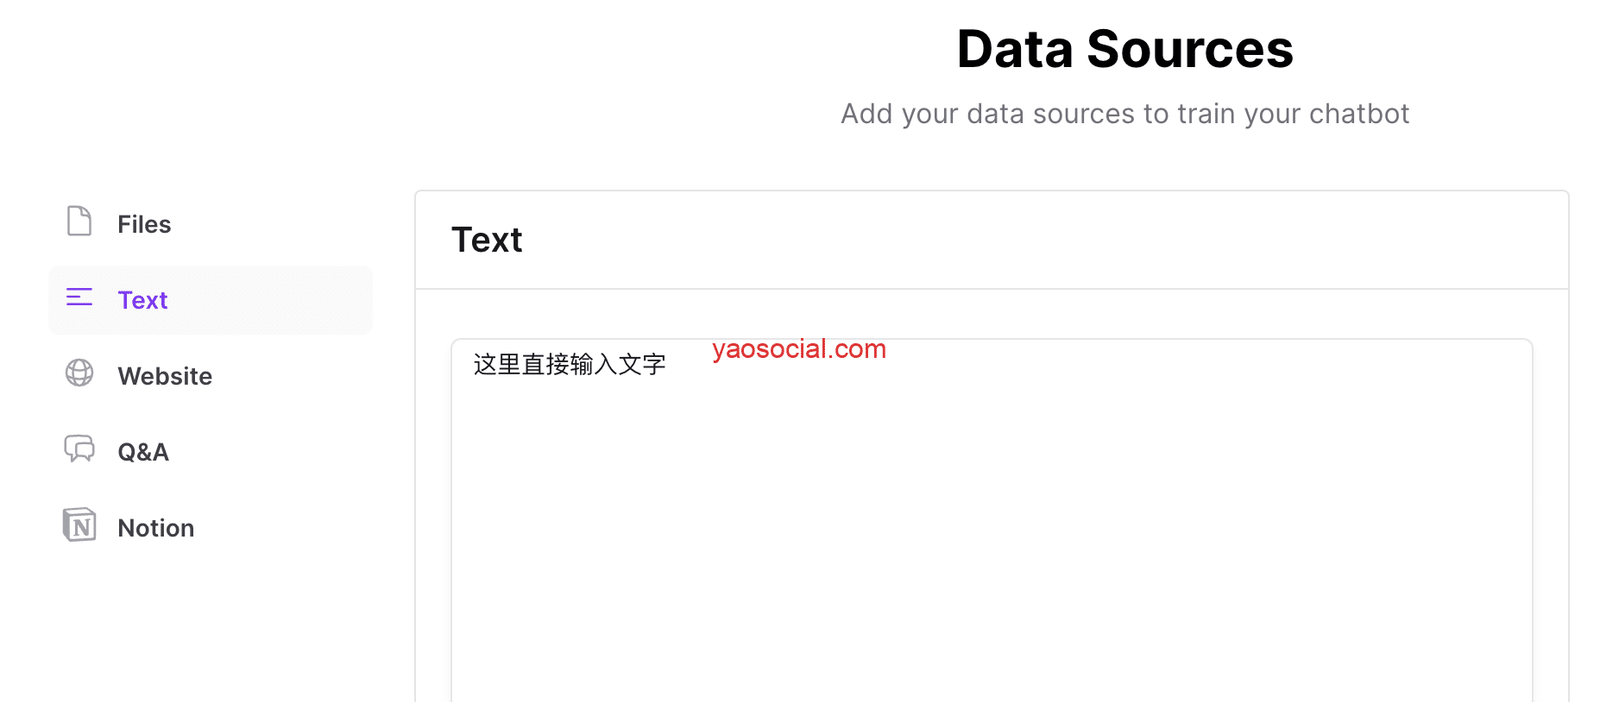Click the red yaosocial.com watermark
This screenshot has width=1600, height=702.
point(799,349)
